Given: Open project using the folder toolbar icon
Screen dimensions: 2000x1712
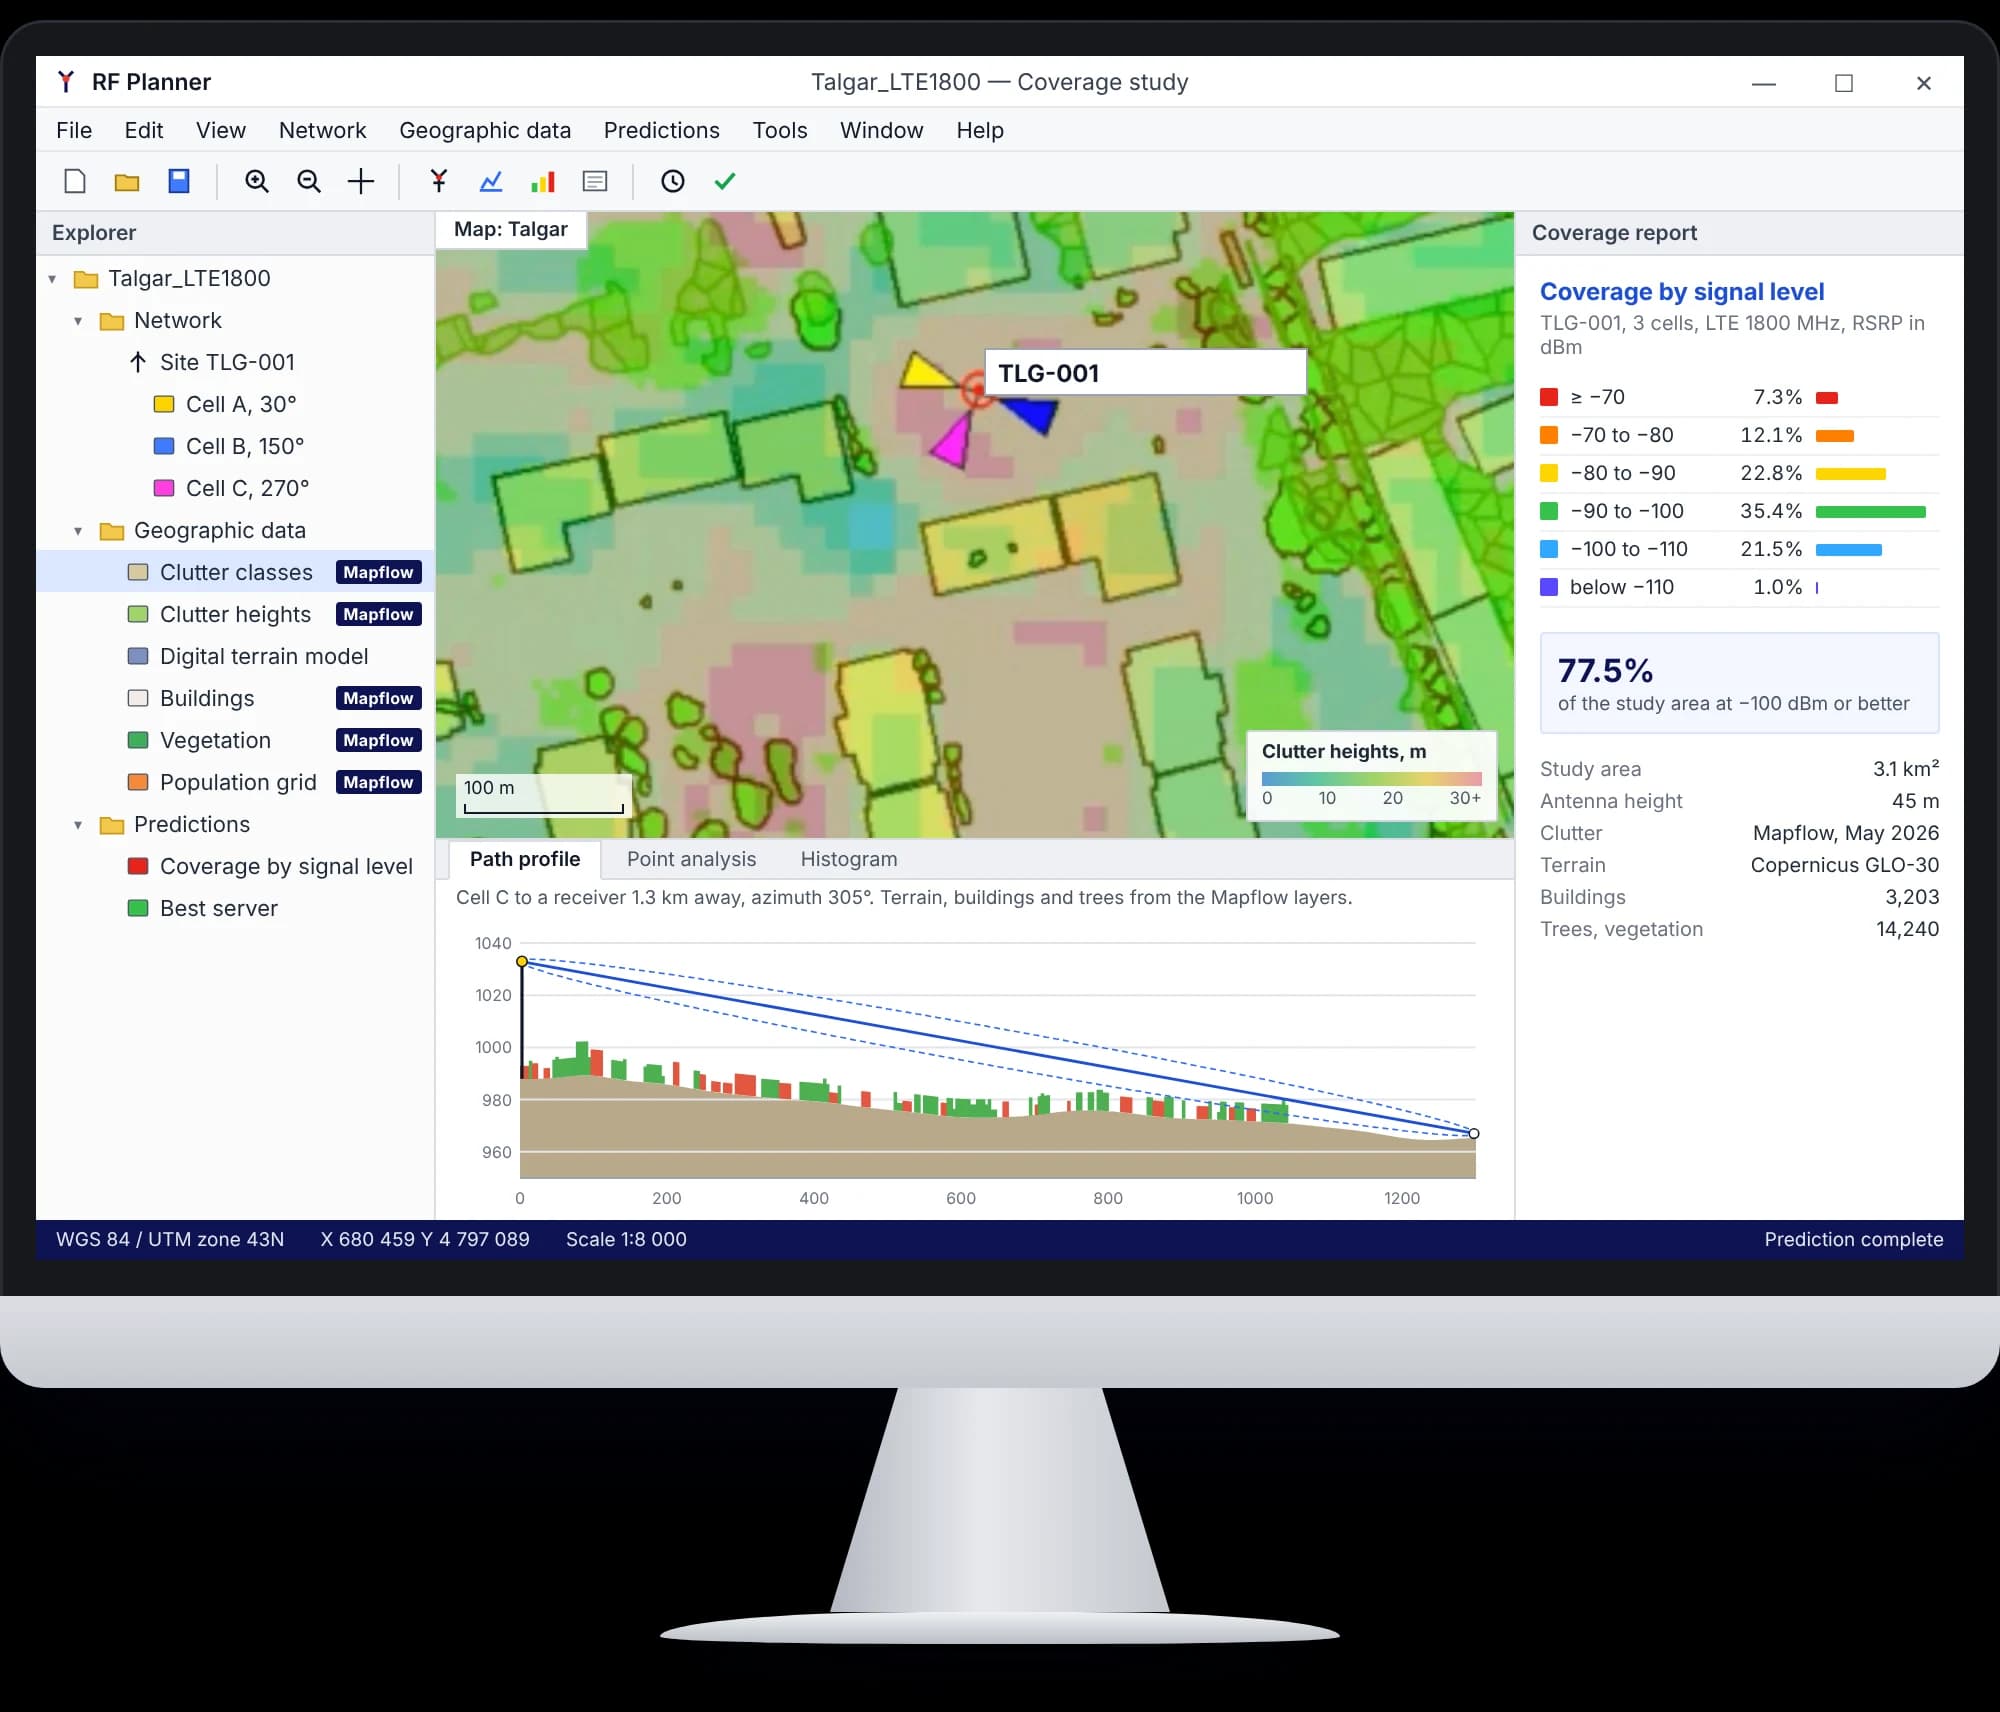Looking at the screenshot, I should (127, 181).
